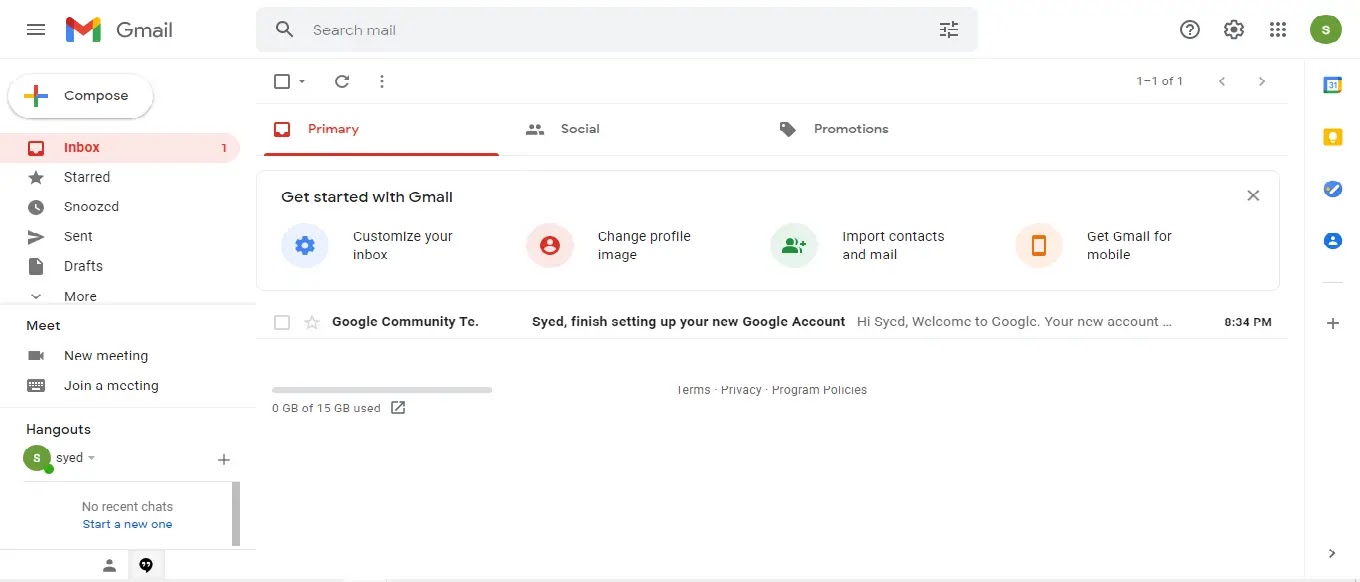
Task: Go to older messages arrow
Action: (1262, 81)
